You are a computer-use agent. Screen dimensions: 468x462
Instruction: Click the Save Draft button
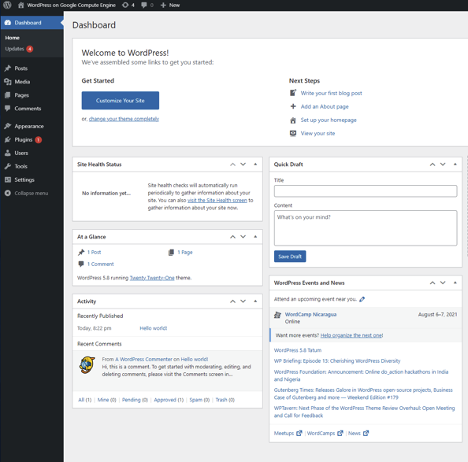pos(290,256)
